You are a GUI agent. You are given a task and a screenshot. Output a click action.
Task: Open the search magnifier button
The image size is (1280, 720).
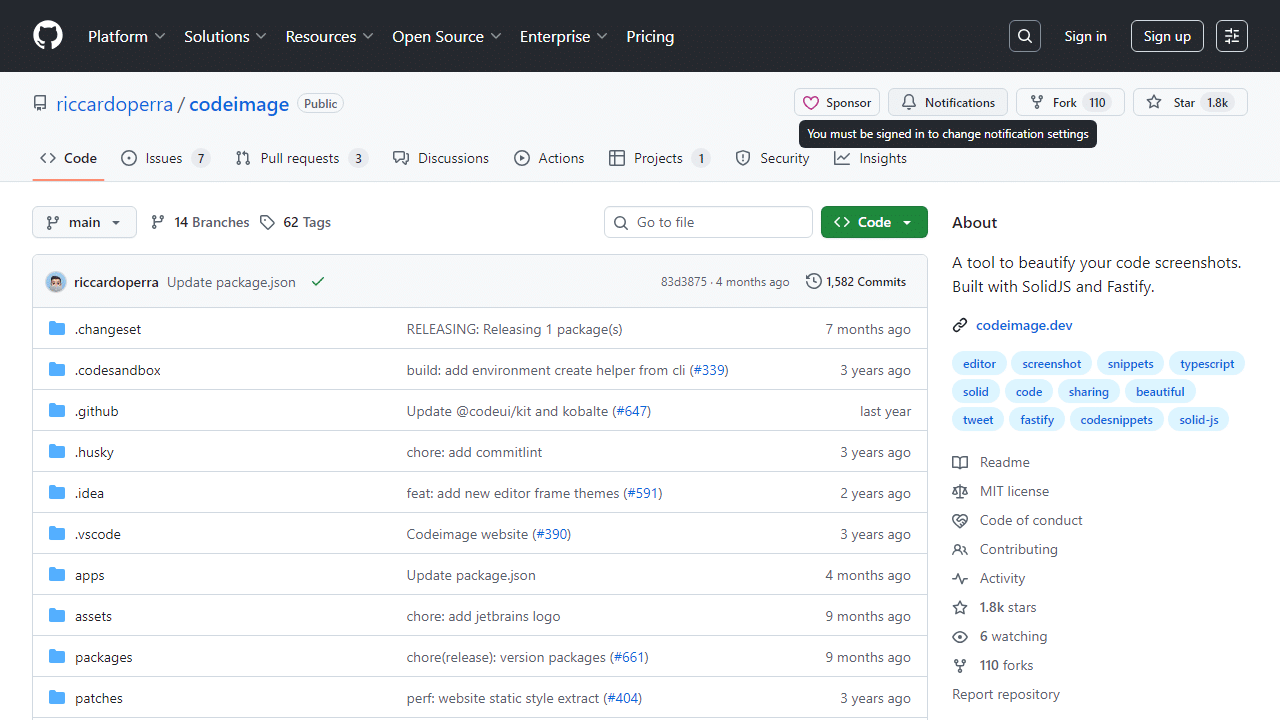(1025, 36)
